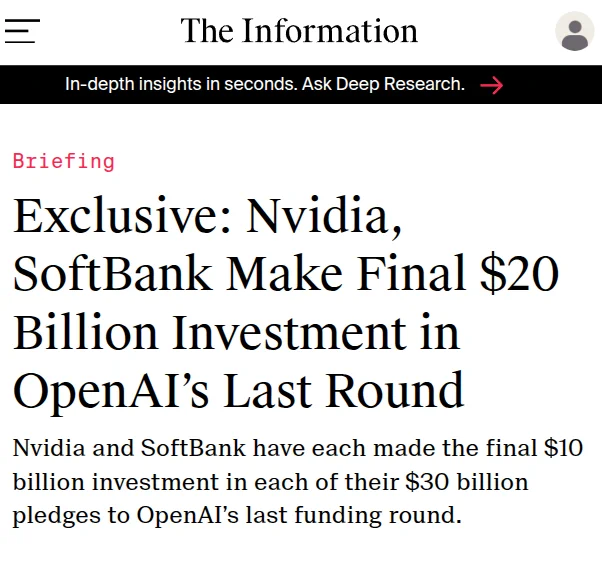Open the Briefing category label
This screenshot has height=567, width=602.
click(x=64, y=161)
